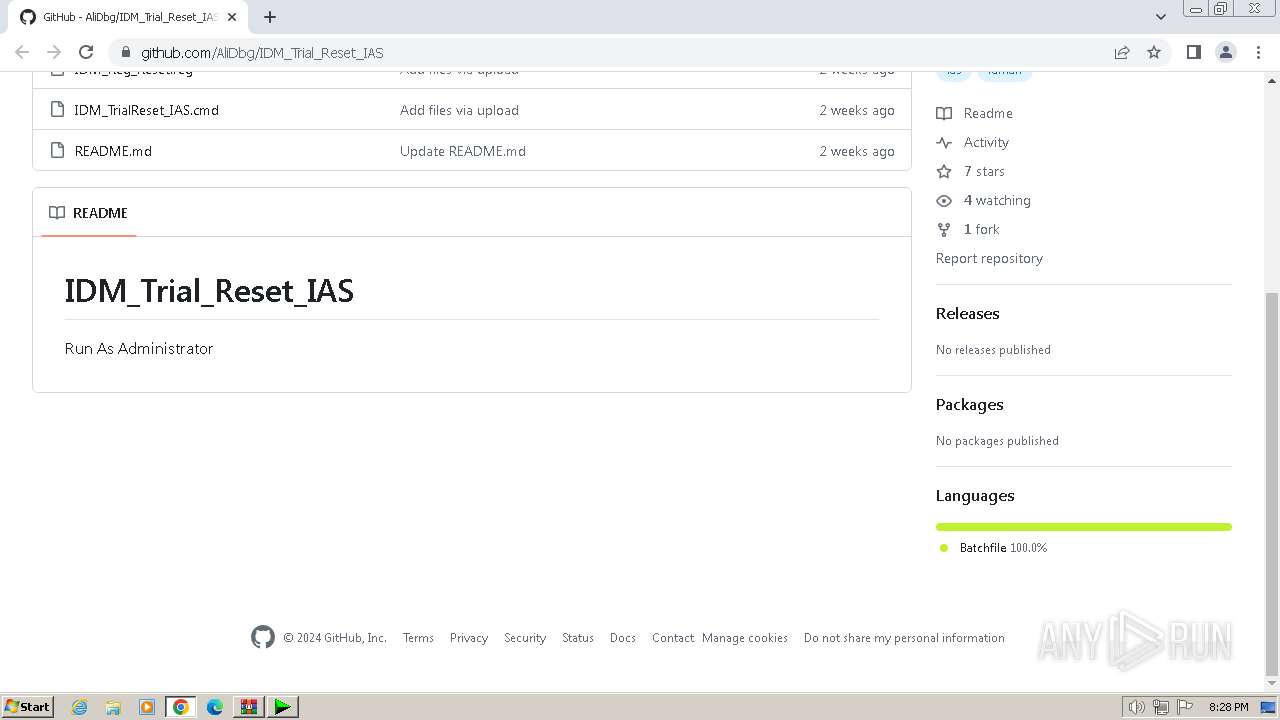Open the Windows Start menu

(28, 706)
